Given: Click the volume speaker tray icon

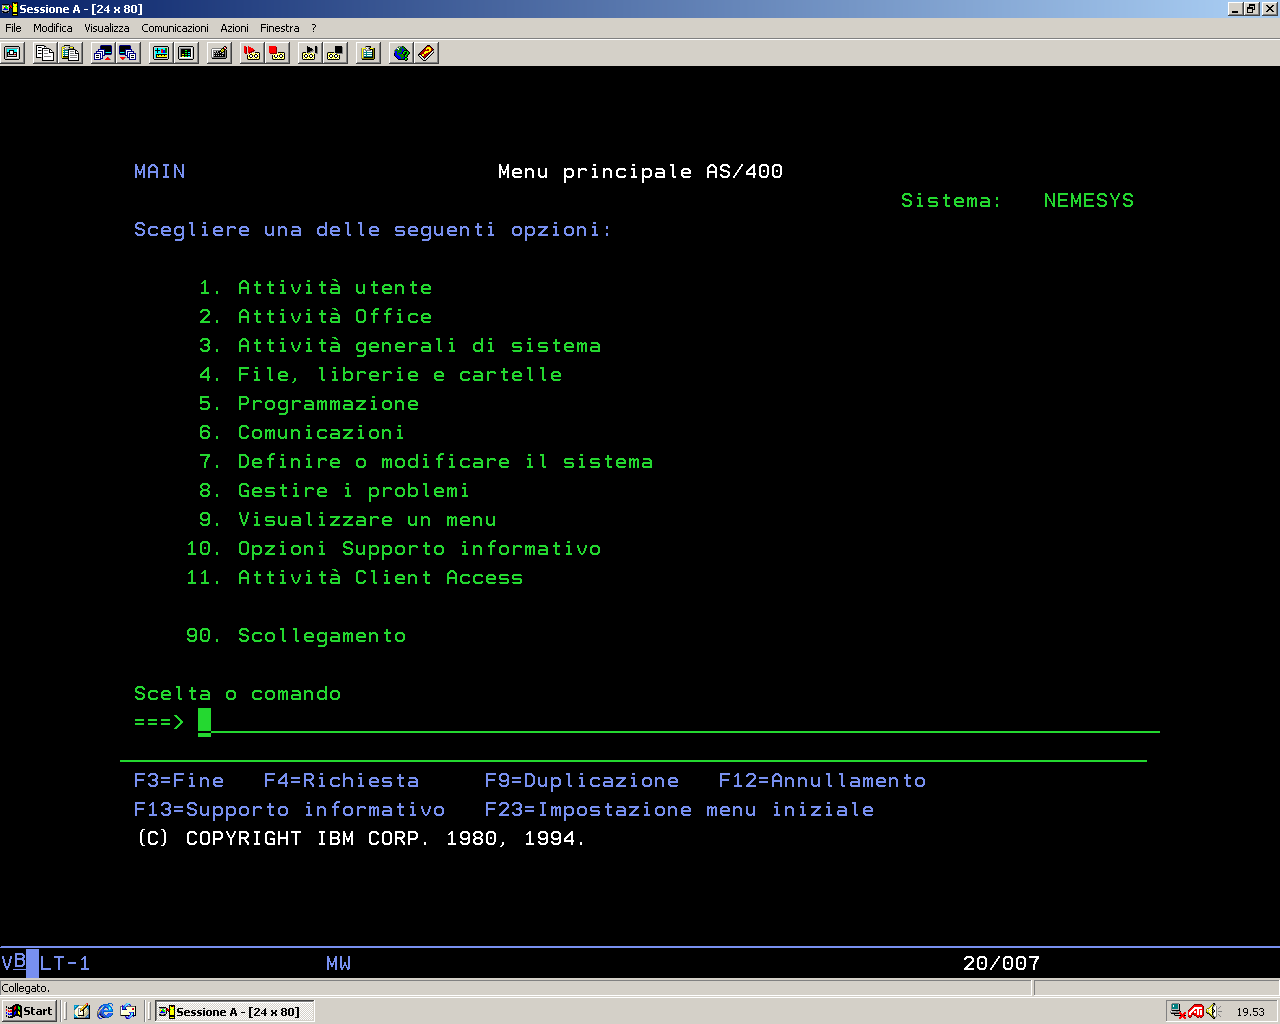Looking at the screenshot, I should (1214, 1011).
